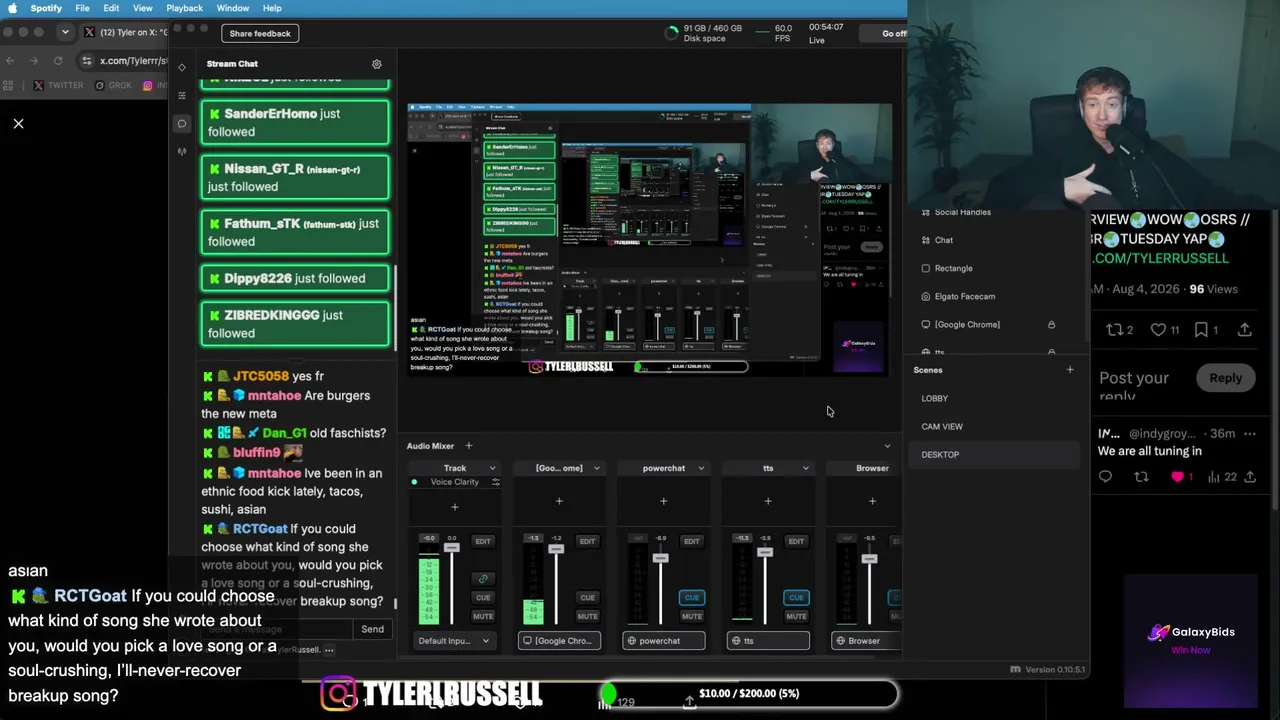Unlike the indygroy reply pink heart
This screenshot has width=1280, height=720.
click(1177, 477)
